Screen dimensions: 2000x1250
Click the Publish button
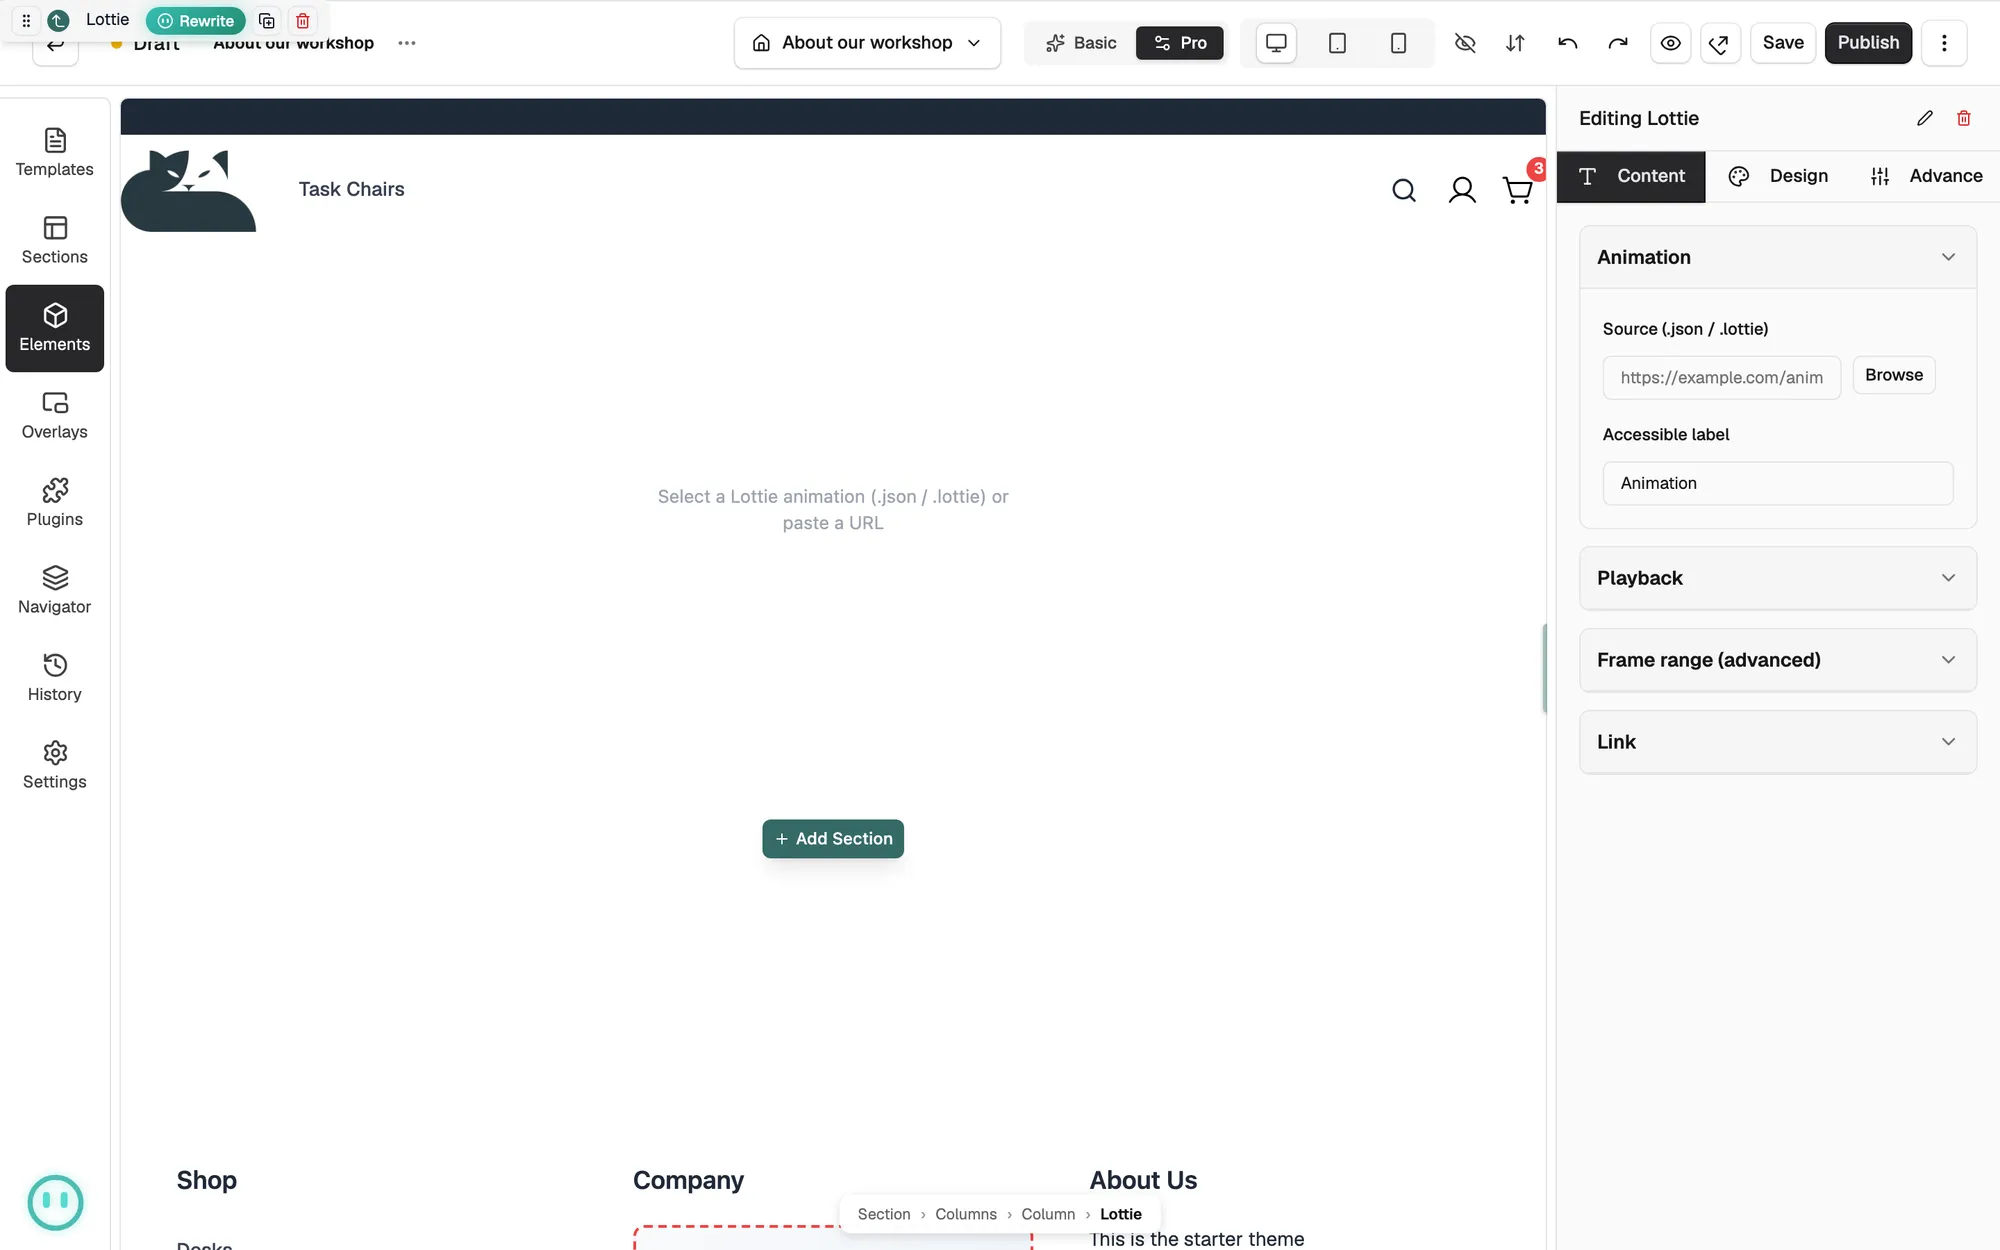[1868, 43]
